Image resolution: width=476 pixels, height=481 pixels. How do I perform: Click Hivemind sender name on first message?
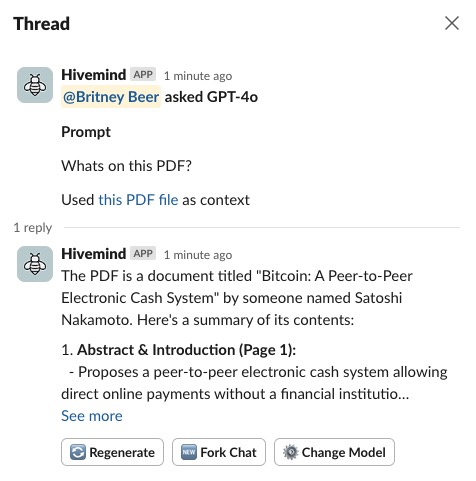click(94, 75)
